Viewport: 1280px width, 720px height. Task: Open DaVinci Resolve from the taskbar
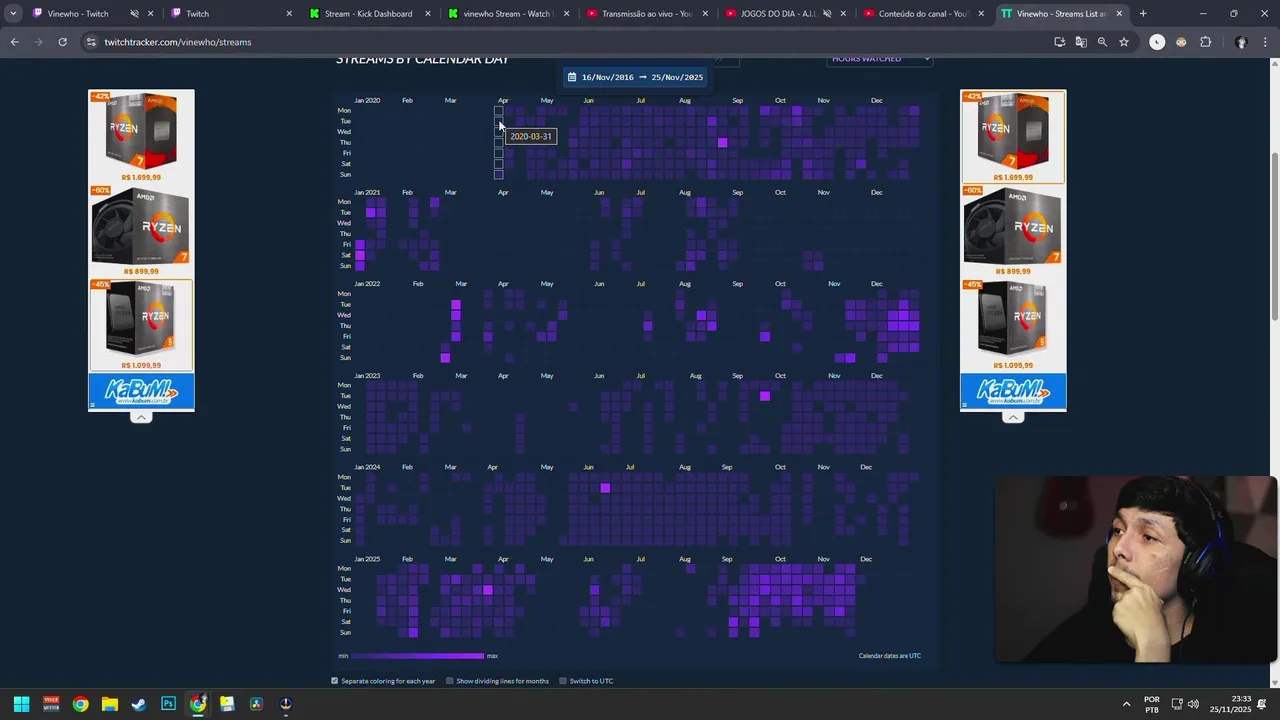pyautogui.click(x=256, y=704)
